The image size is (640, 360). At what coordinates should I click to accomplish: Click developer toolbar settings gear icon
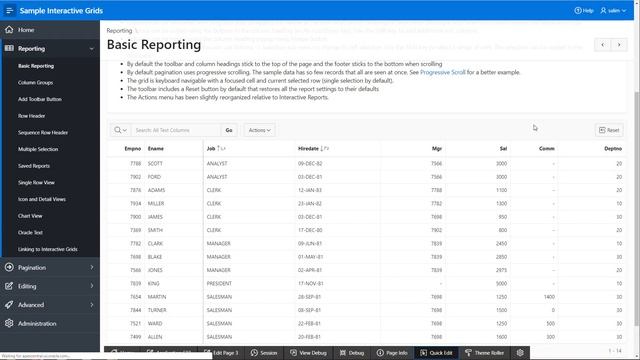tap(520, 353)
